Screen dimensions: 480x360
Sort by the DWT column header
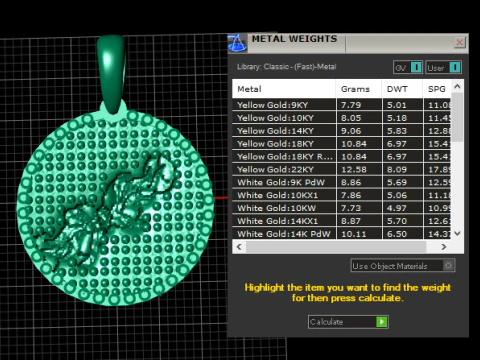(402, 89)
